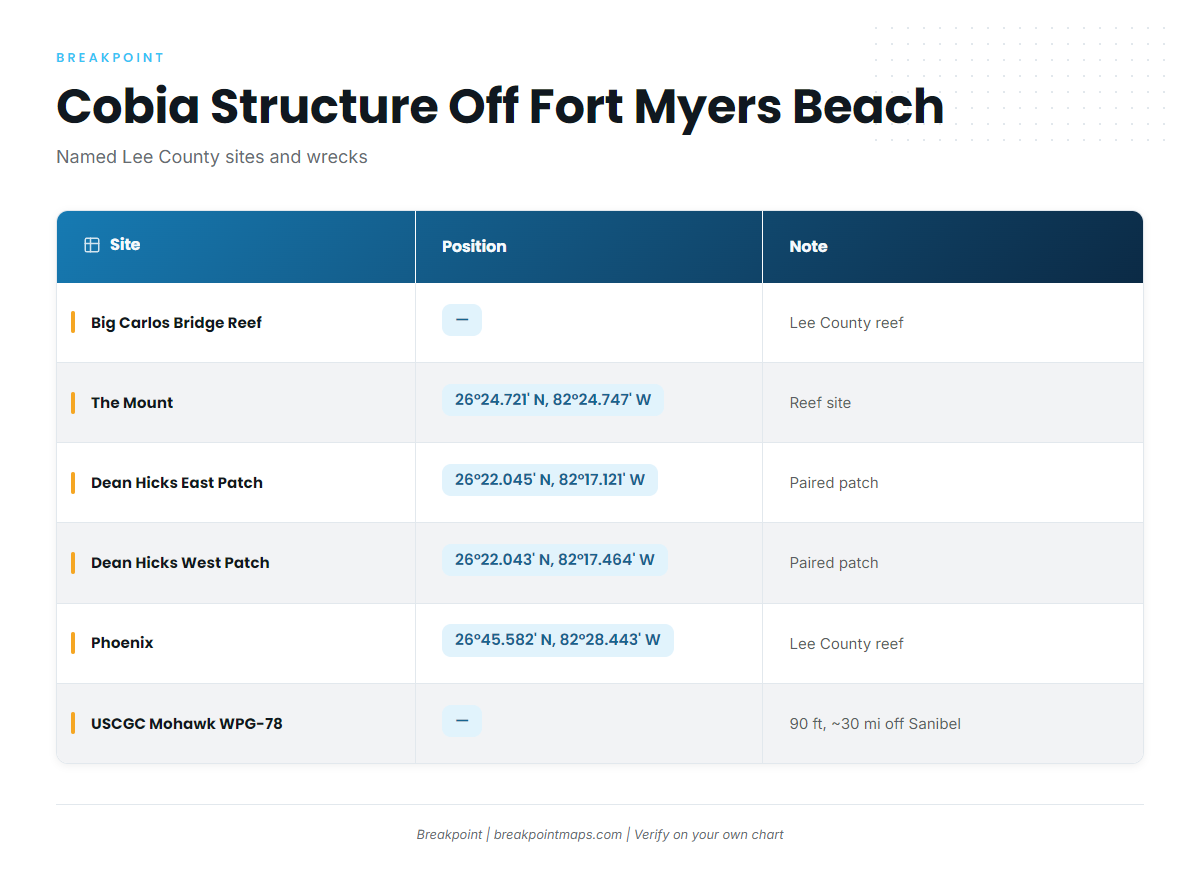1200x869 pixels.
Task: Click Lee County reef note for Phoenix
Action: [x=846, y=644]
